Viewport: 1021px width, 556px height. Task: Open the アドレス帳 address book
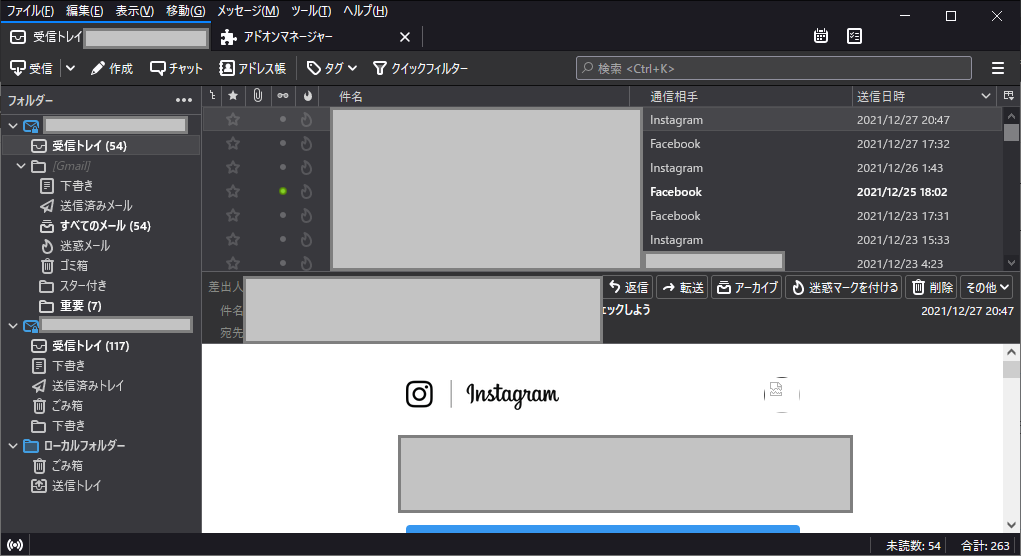pos(253,68)
